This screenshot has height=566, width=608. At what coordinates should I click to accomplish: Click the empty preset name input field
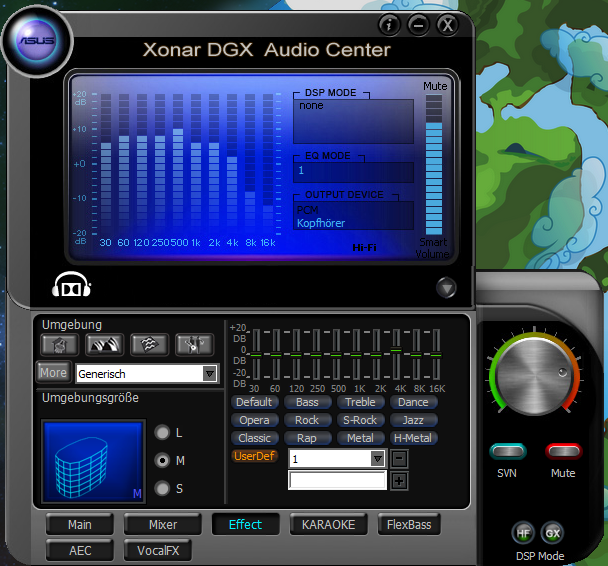[337, 481]
